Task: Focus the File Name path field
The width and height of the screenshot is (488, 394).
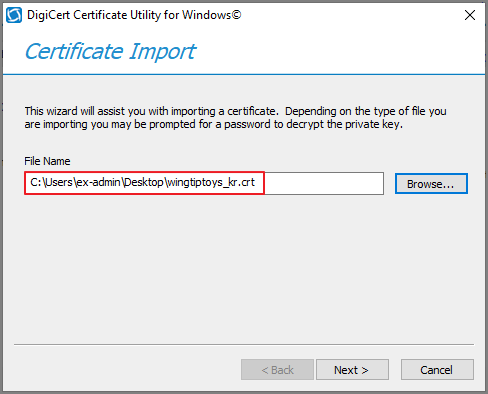Action: click(x=204, y=183)
